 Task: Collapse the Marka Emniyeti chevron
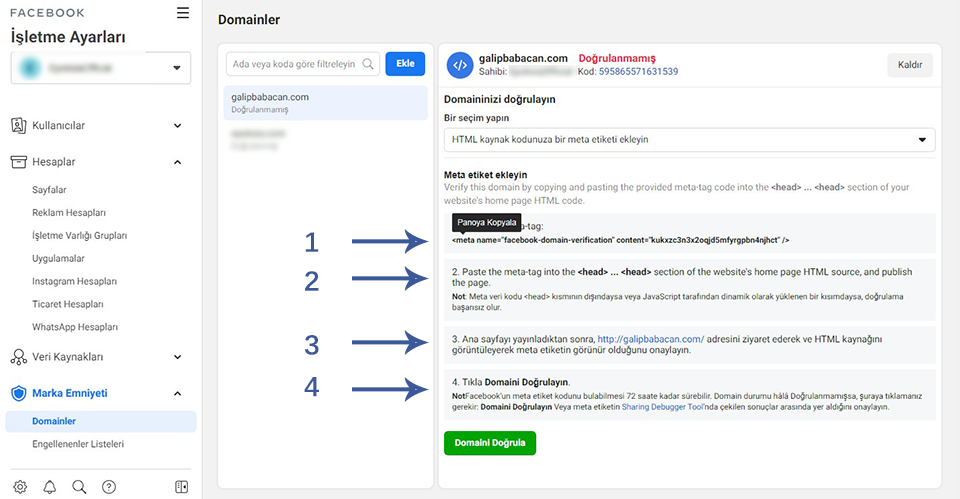178,394
